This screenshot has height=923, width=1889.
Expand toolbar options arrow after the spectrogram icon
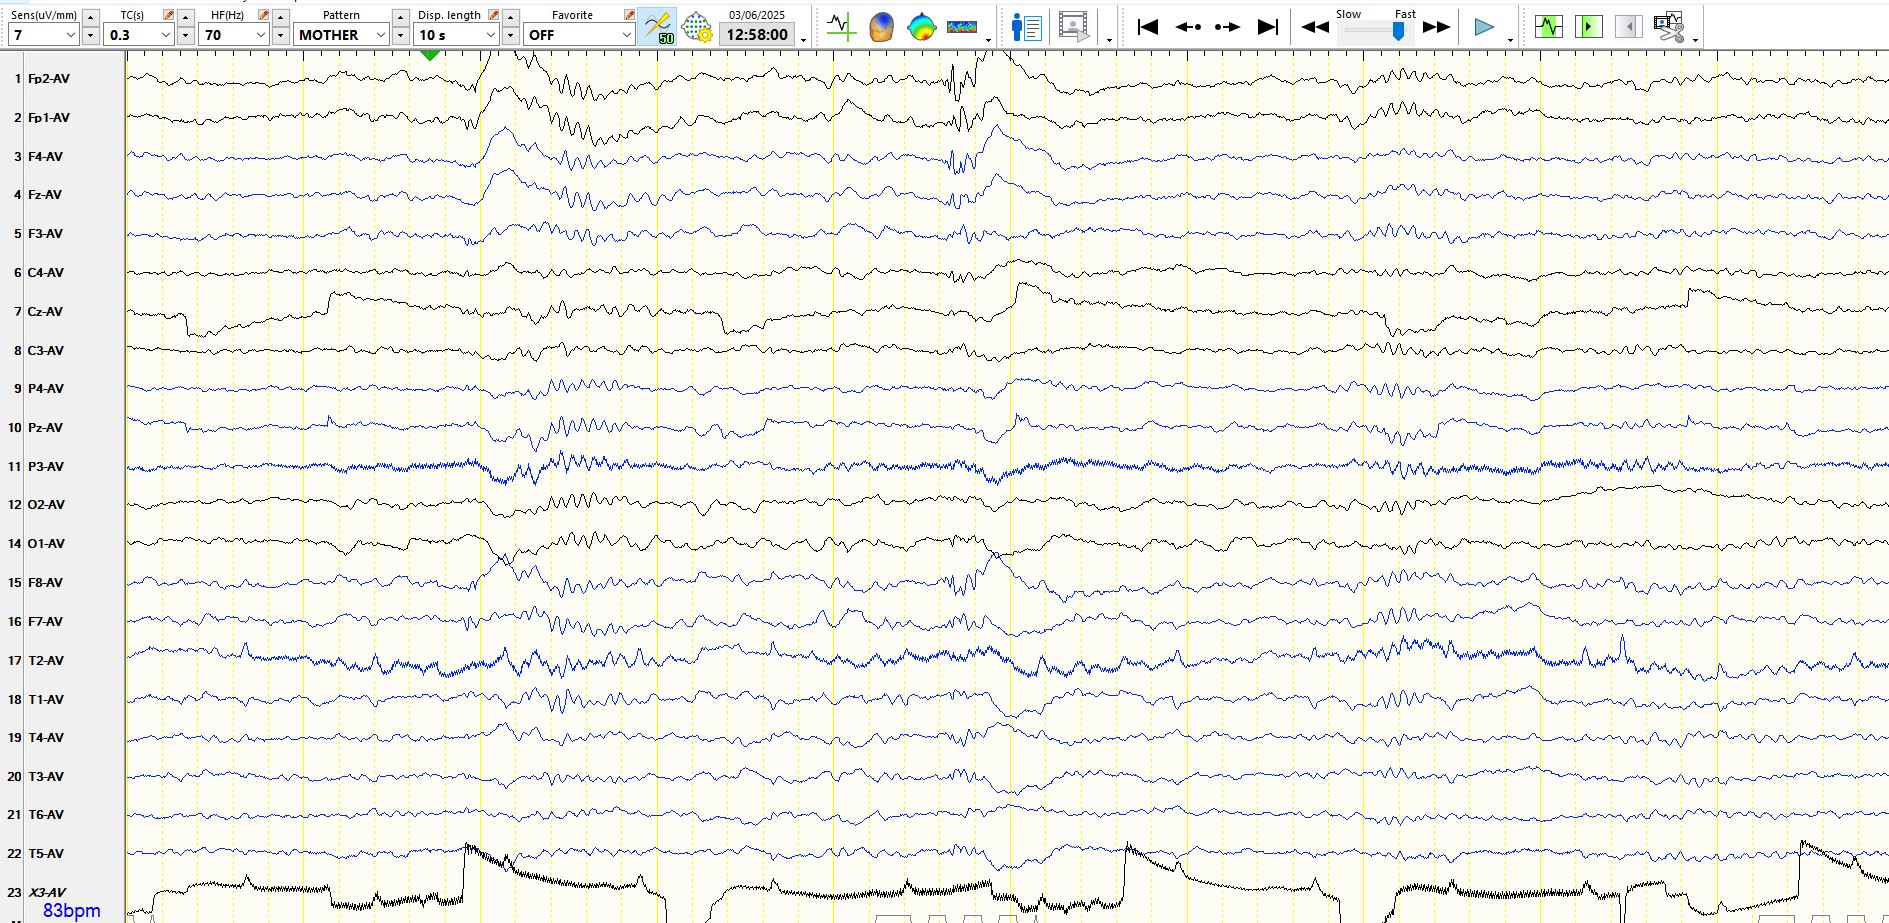click(988, 40)
